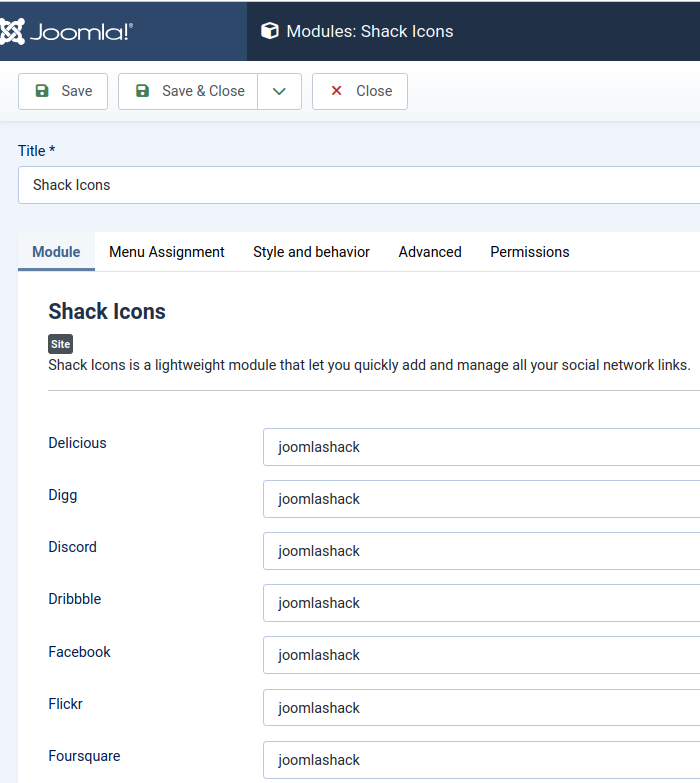Click the Modules cube icon in header
The height and width of the screenshot is (783, 700).
[x=270, y=31]
